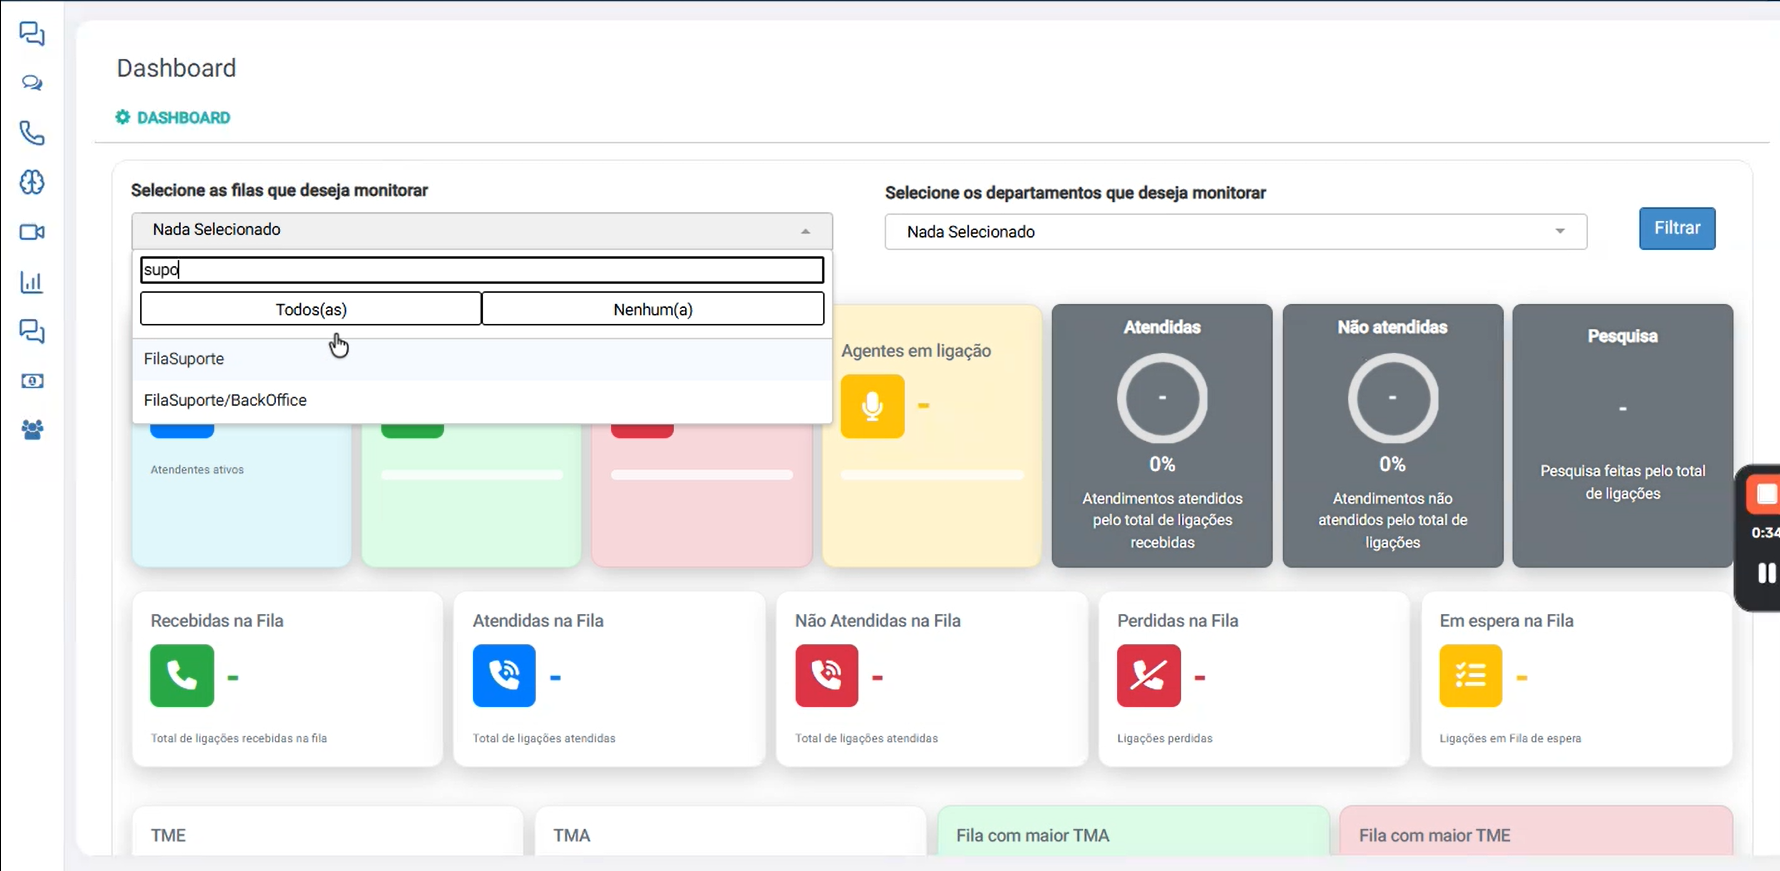Image resolution: width=1780 pixels, height=871 pixels.
Task: Click the yellow Em espera na Fila list icon
Action: 1471,676
